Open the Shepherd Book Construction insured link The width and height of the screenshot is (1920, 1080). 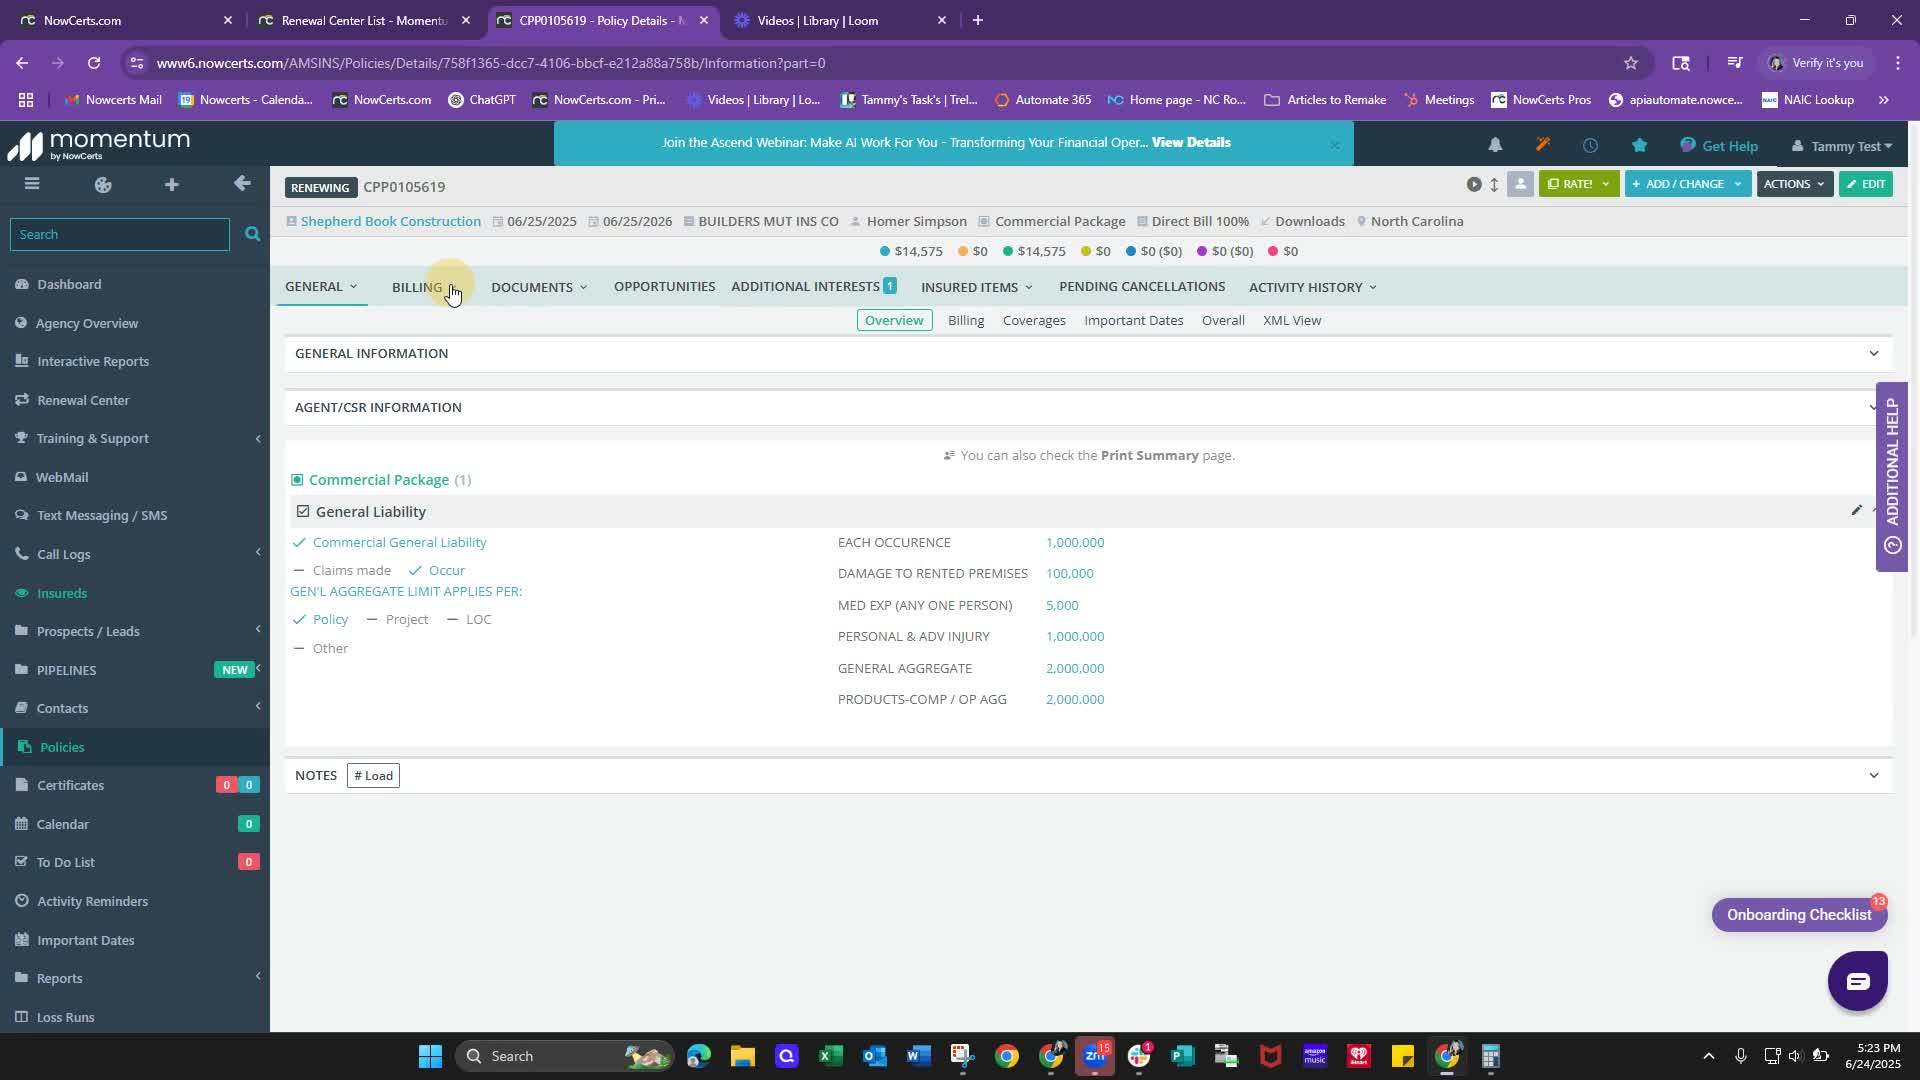click(x=390, y=221)
